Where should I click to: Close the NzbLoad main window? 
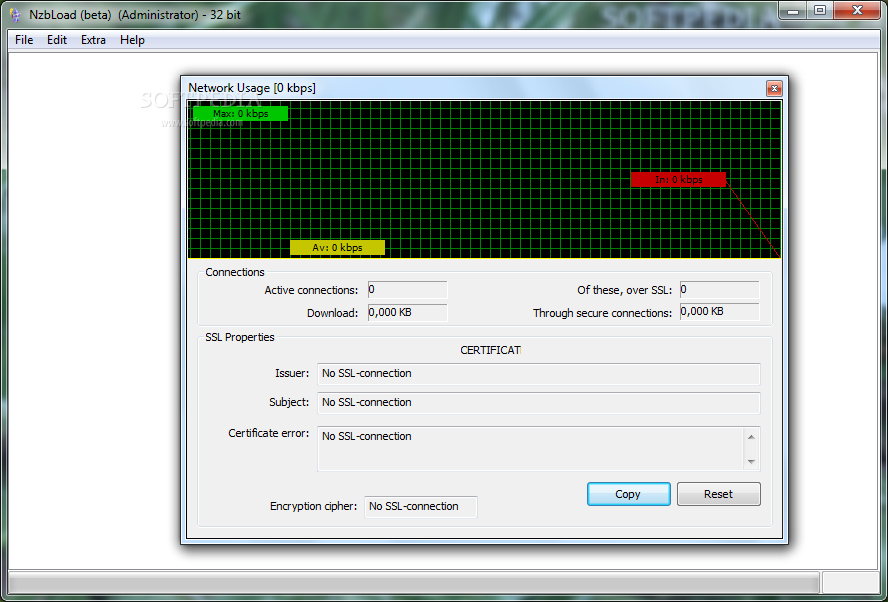point(857,11)
